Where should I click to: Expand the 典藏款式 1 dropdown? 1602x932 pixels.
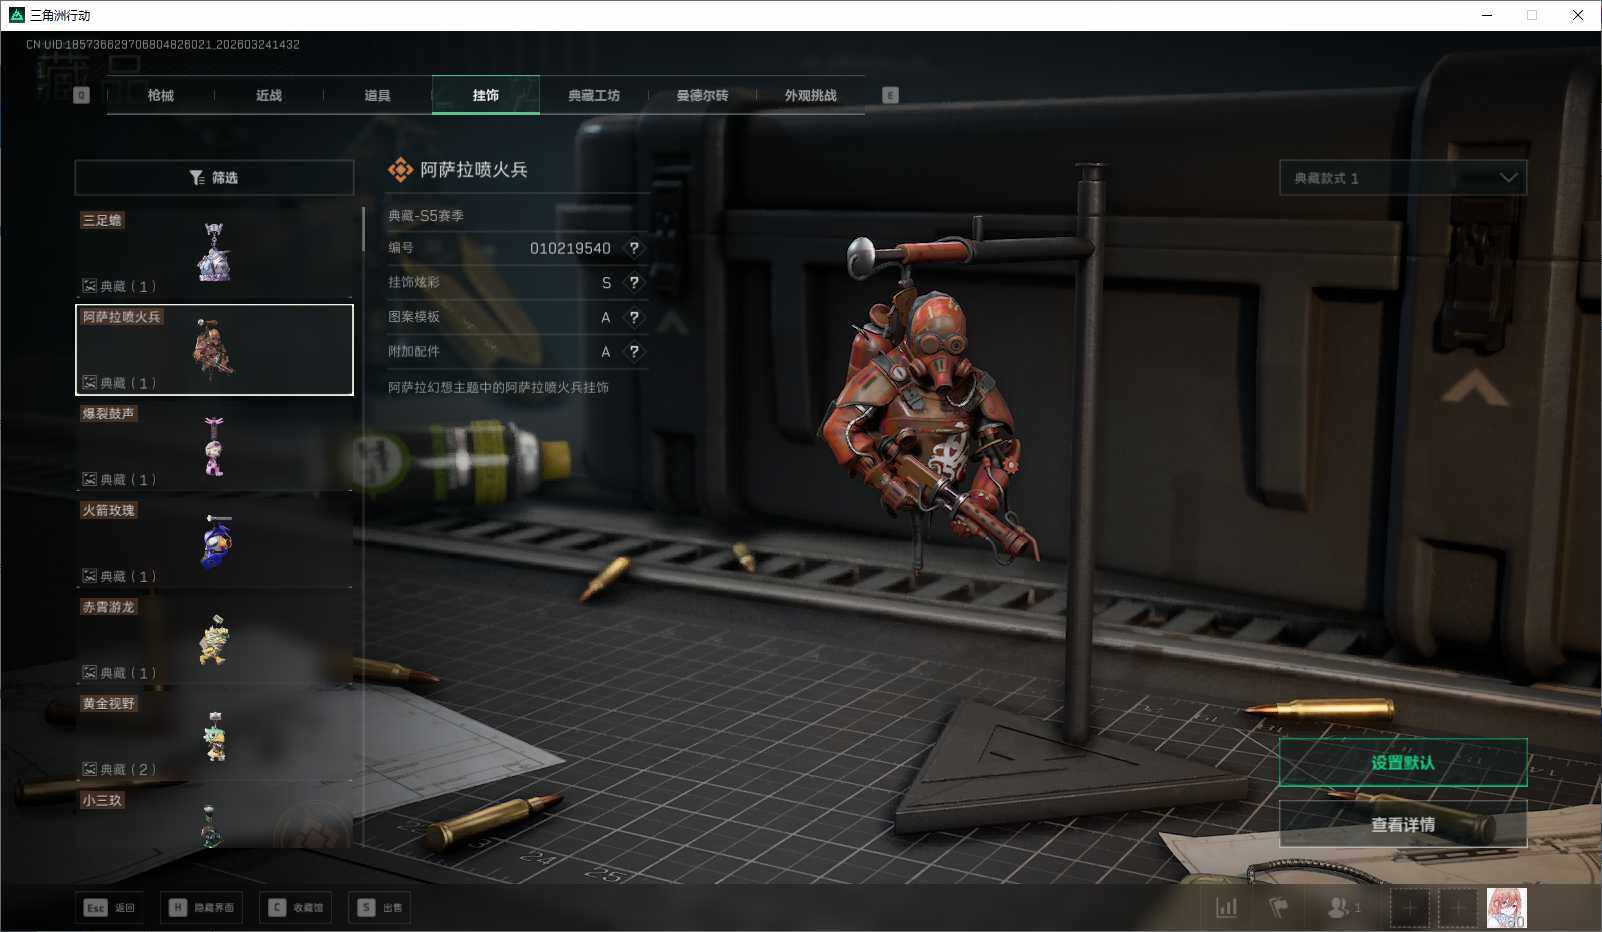click(x=1402, y=178)
